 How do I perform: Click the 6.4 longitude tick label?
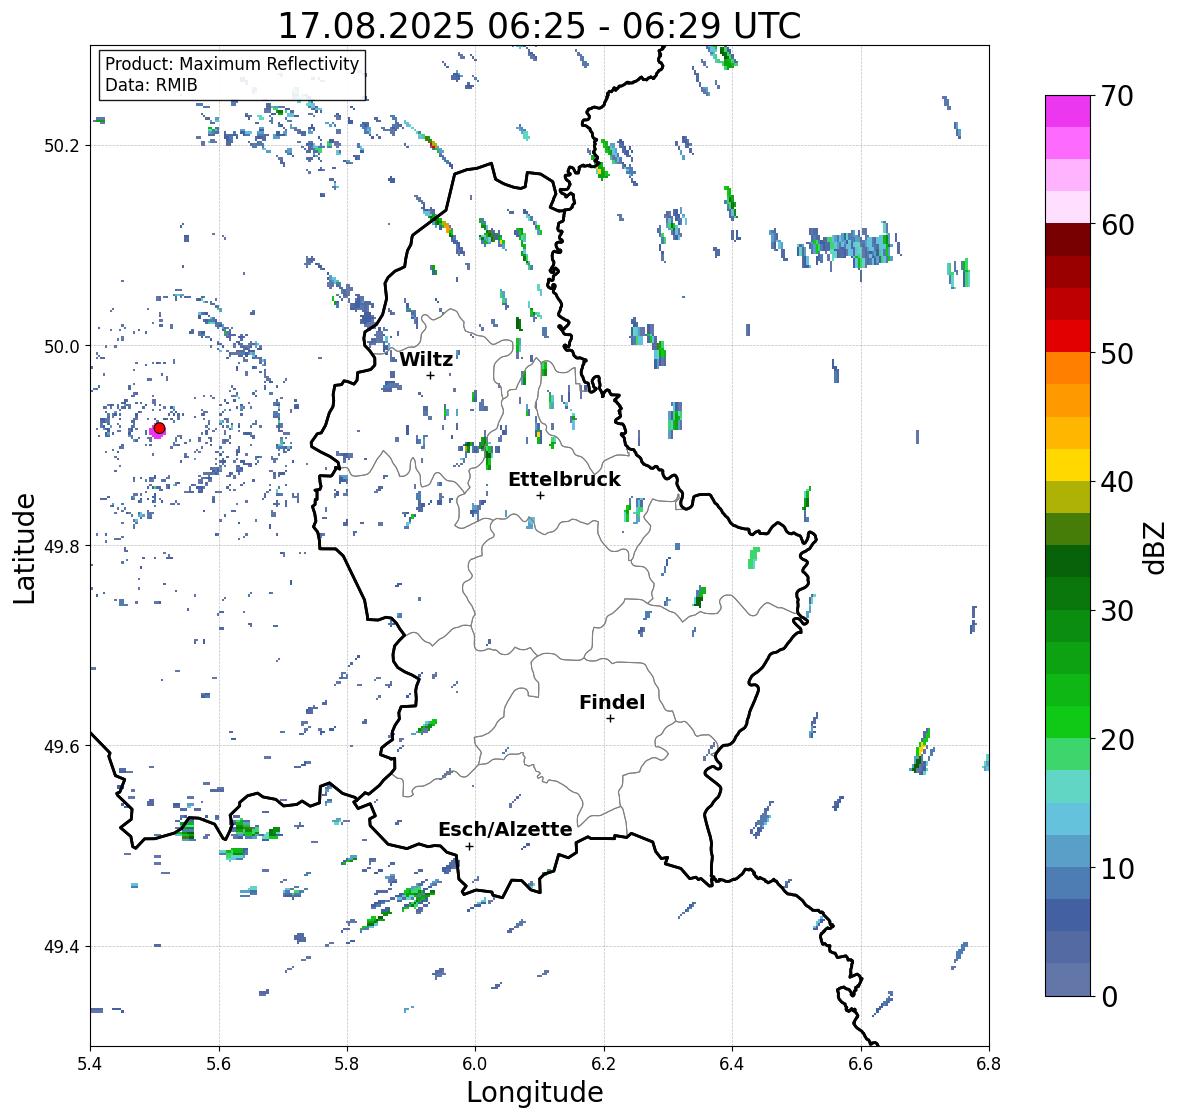point(732,1064)
